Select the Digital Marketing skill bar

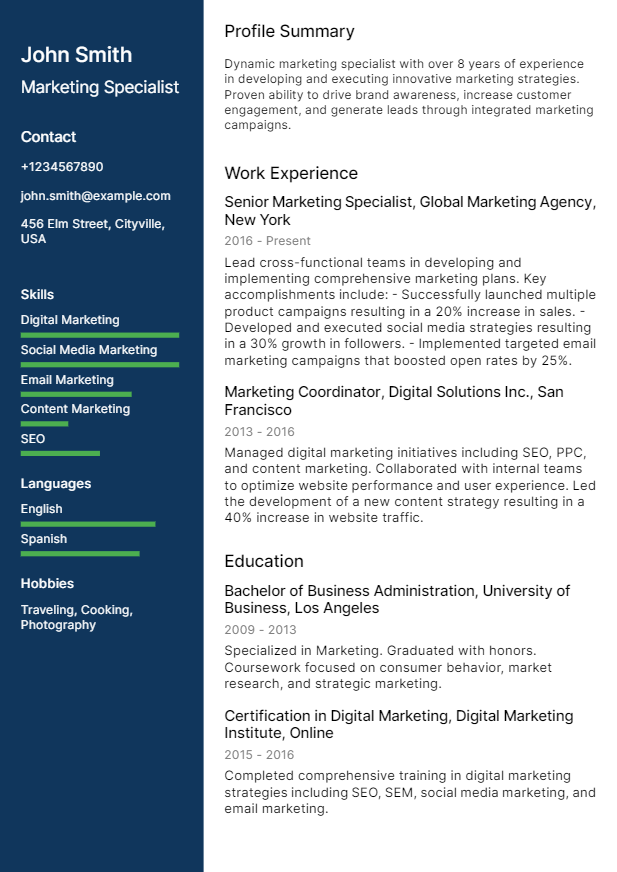coord(100,335)
